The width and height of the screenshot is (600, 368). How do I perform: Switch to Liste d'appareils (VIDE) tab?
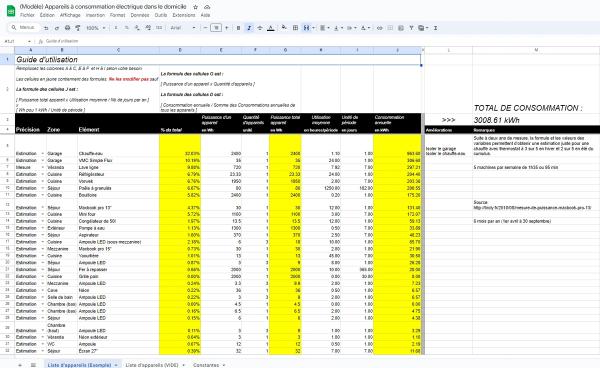[152, 365]
